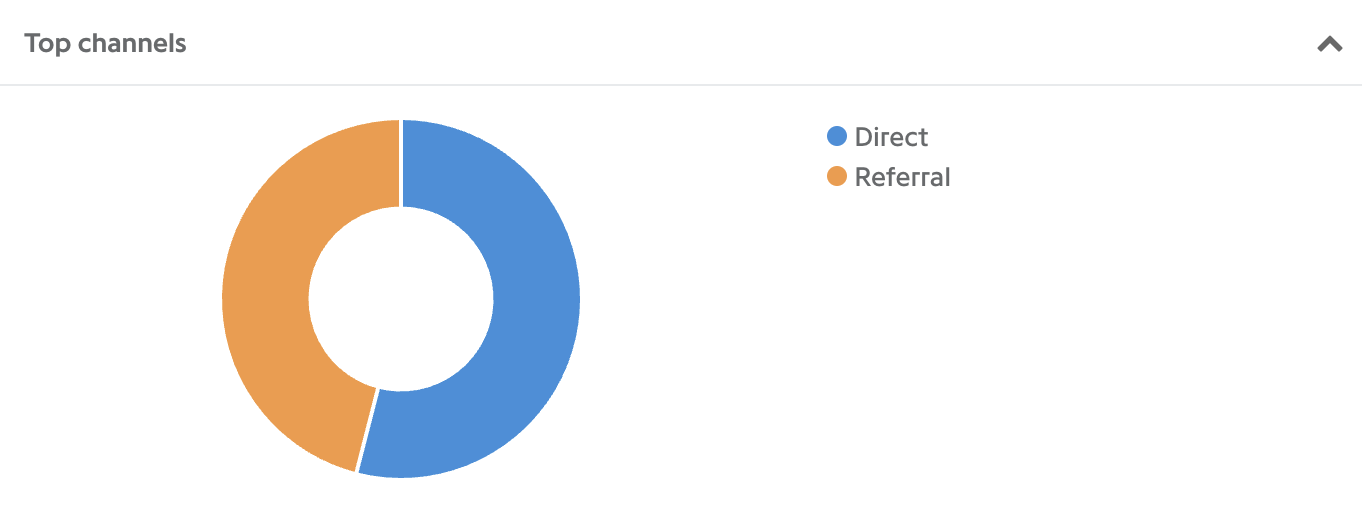
Task: Click the orange Referral legend dot
Action: (837, 177)
